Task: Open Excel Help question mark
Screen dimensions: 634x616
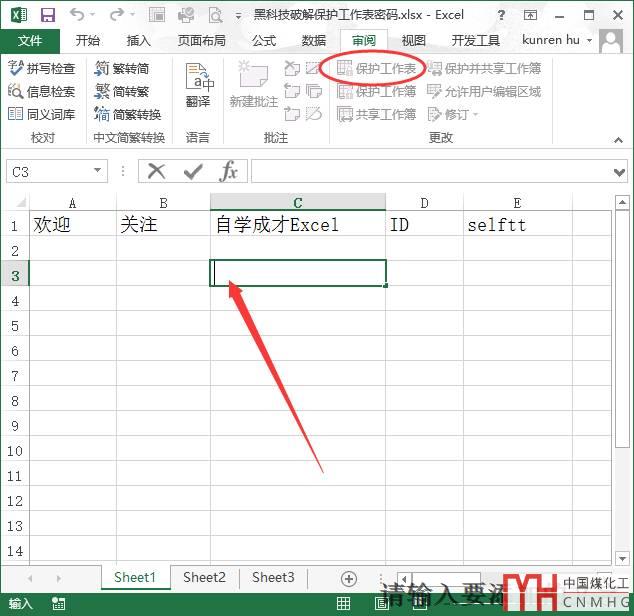Action: click(501, 15)
